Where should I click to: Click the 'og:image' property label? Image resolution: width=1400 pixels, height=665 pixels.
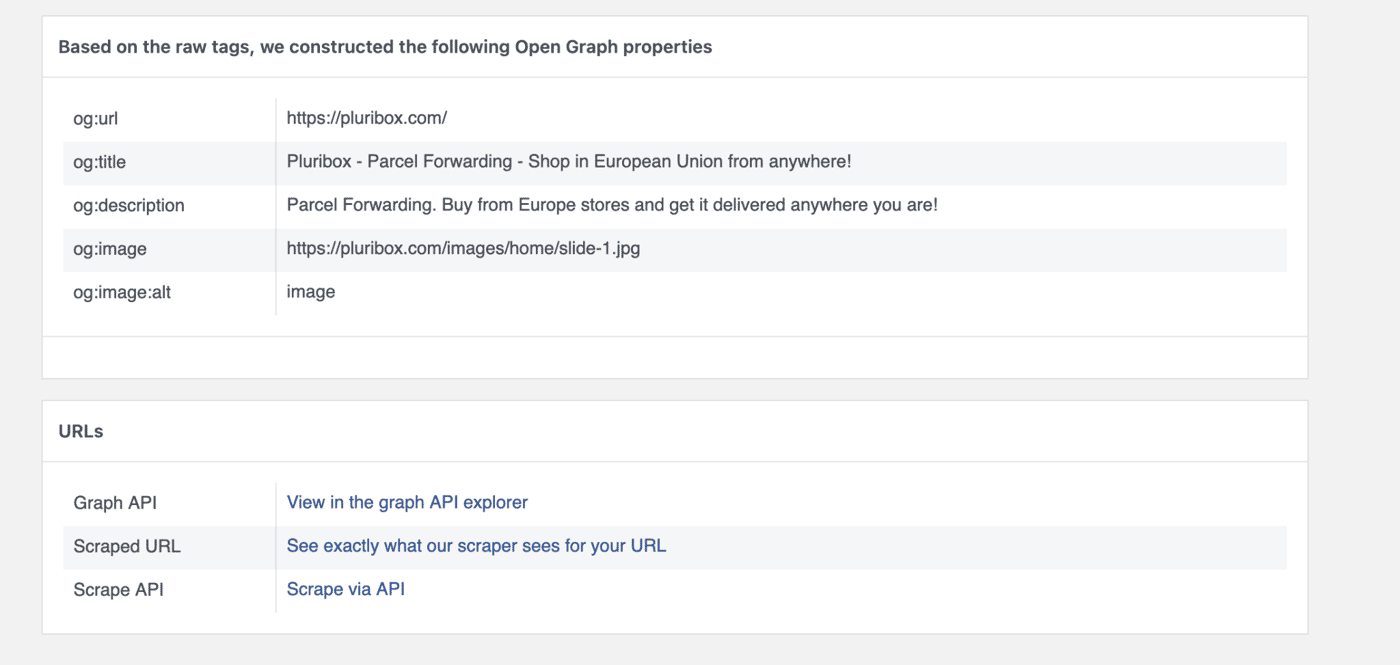(x=110, y=249)
